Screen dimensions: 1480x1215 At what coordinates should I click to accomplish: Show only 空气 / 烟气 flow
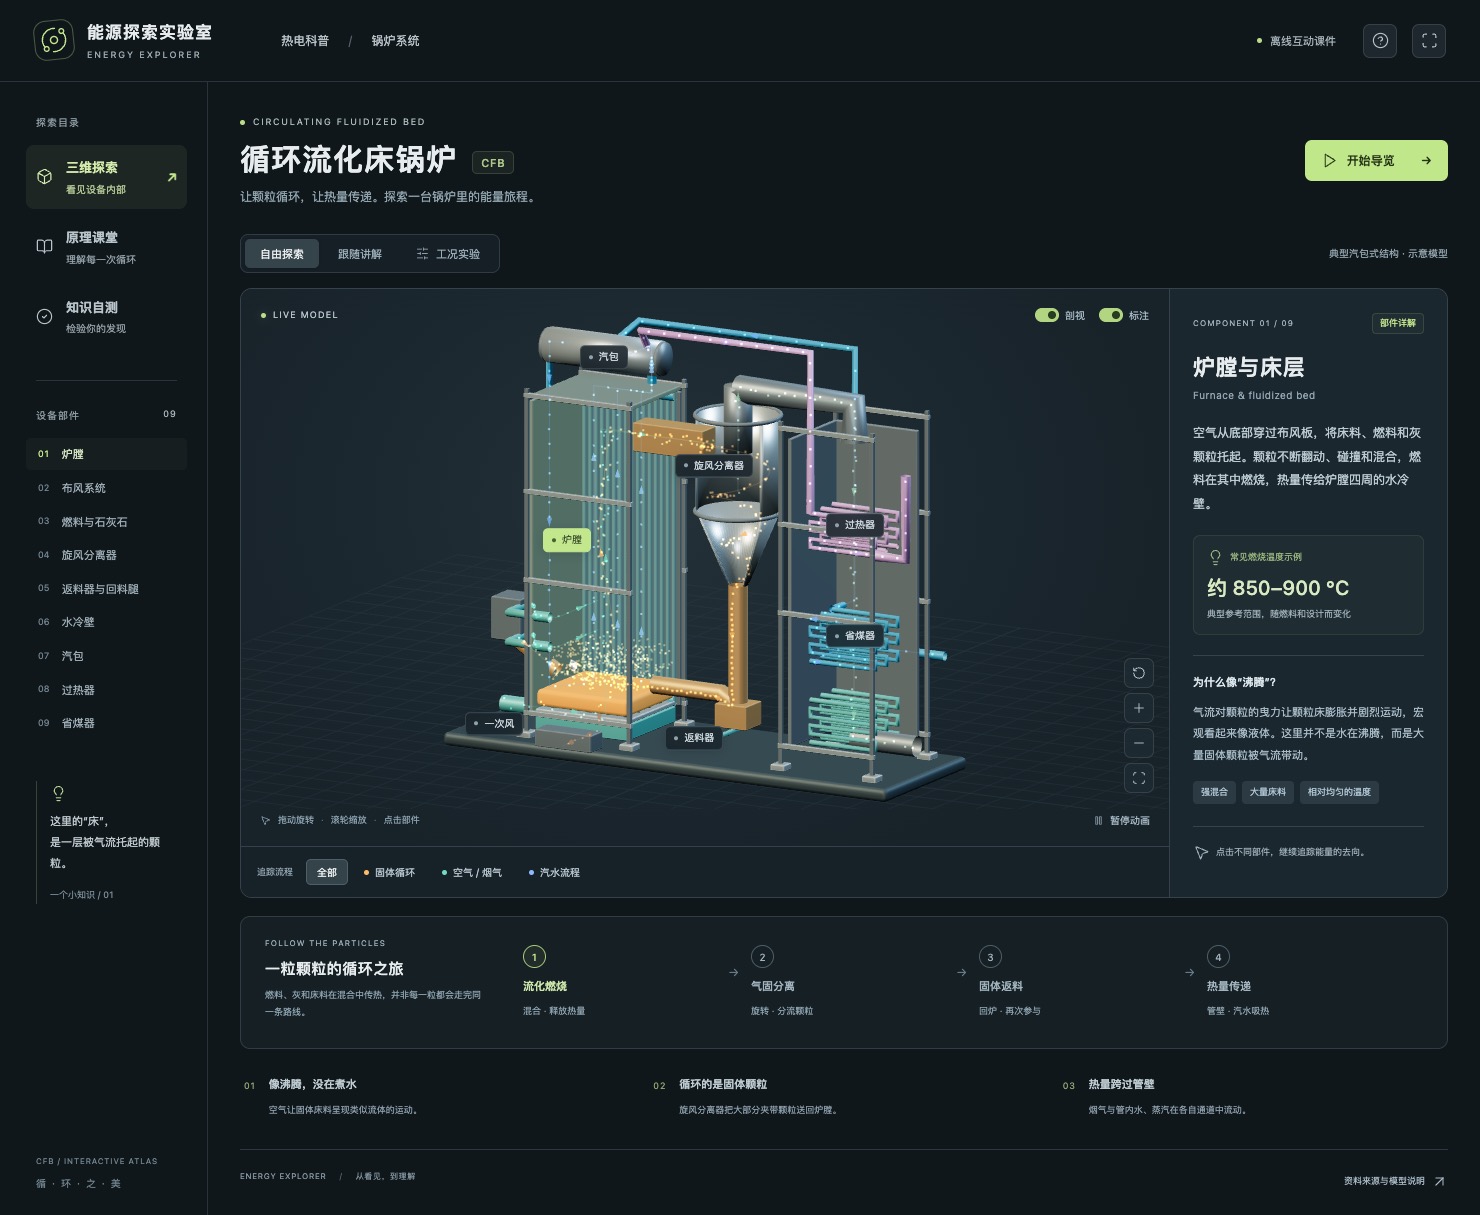[x=472, y=873]
